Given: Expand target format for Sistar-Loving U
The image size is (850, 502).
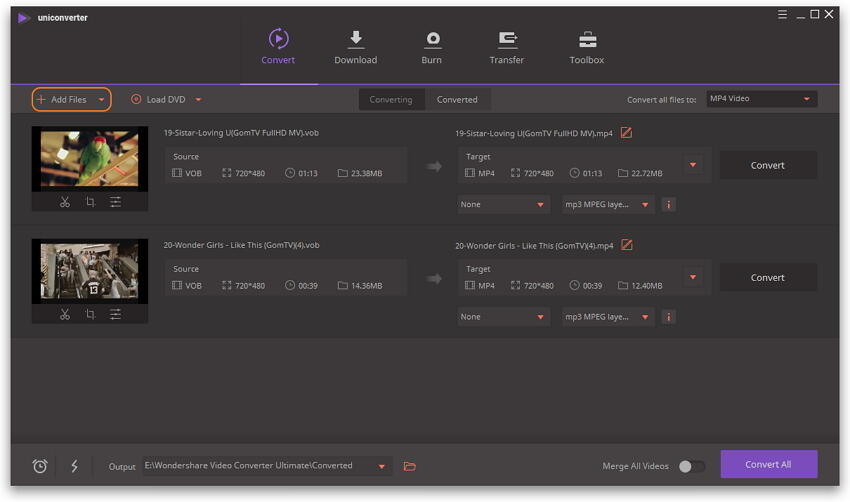Looking at the screenshot, I should 693,165.
